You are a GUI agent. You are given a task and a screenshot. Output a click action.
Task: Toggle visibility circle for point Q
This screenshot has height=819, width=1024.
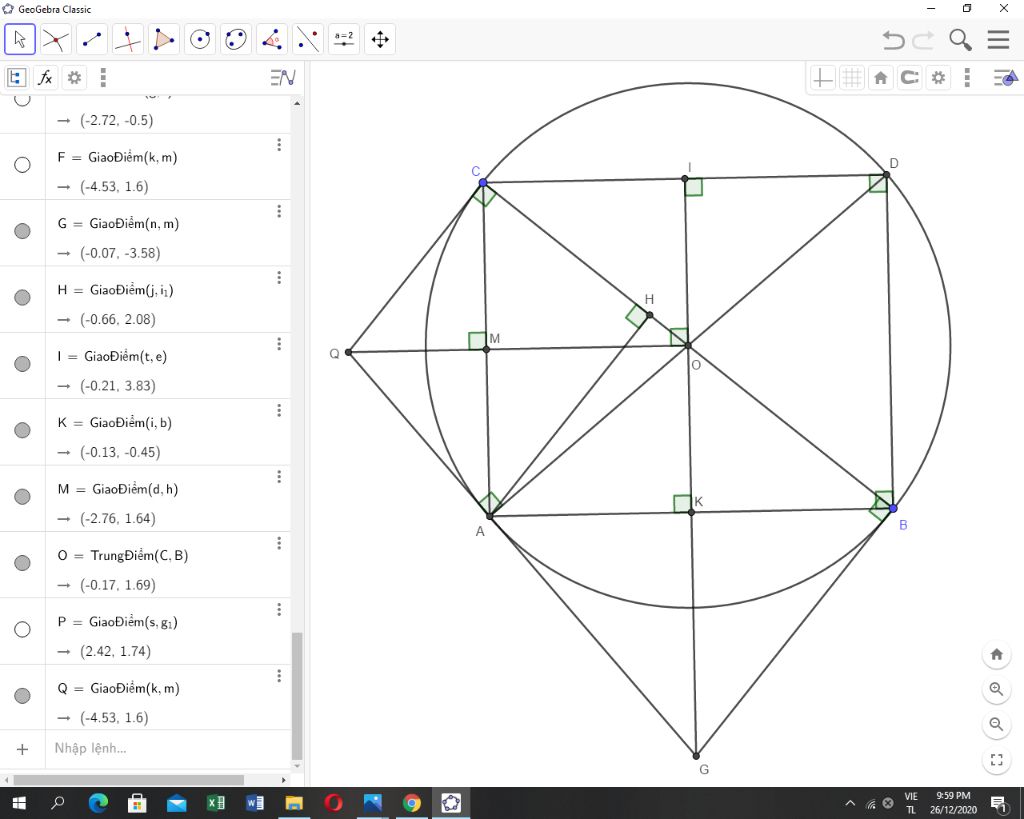22,696
